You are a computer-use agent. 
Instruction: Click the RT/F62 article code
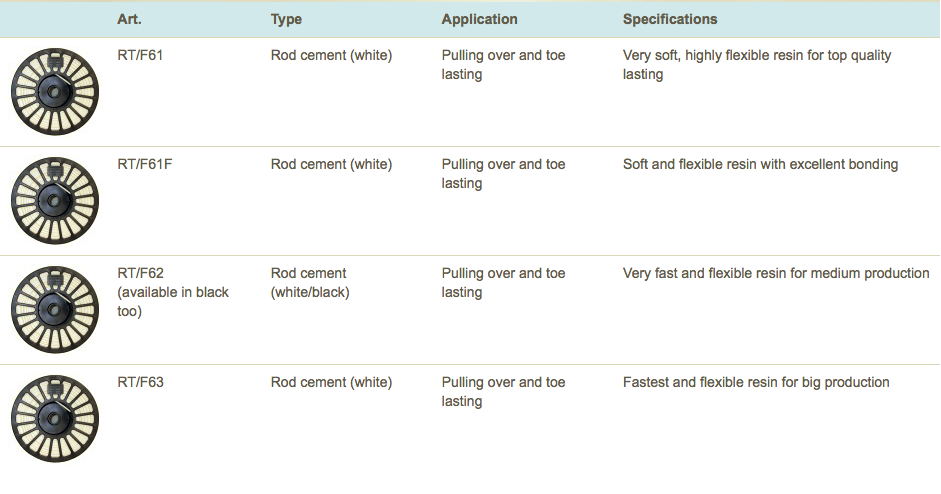click(140, 273)
